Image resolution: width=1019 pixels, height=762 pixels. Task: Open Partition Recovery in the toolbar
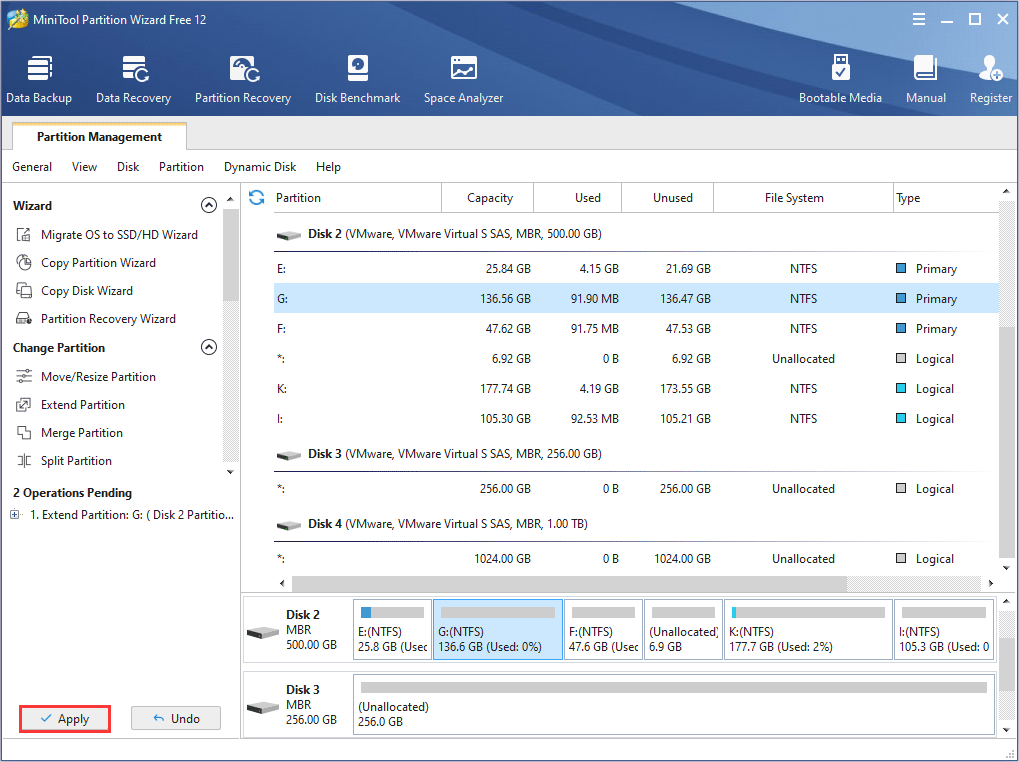click(243, 79)
